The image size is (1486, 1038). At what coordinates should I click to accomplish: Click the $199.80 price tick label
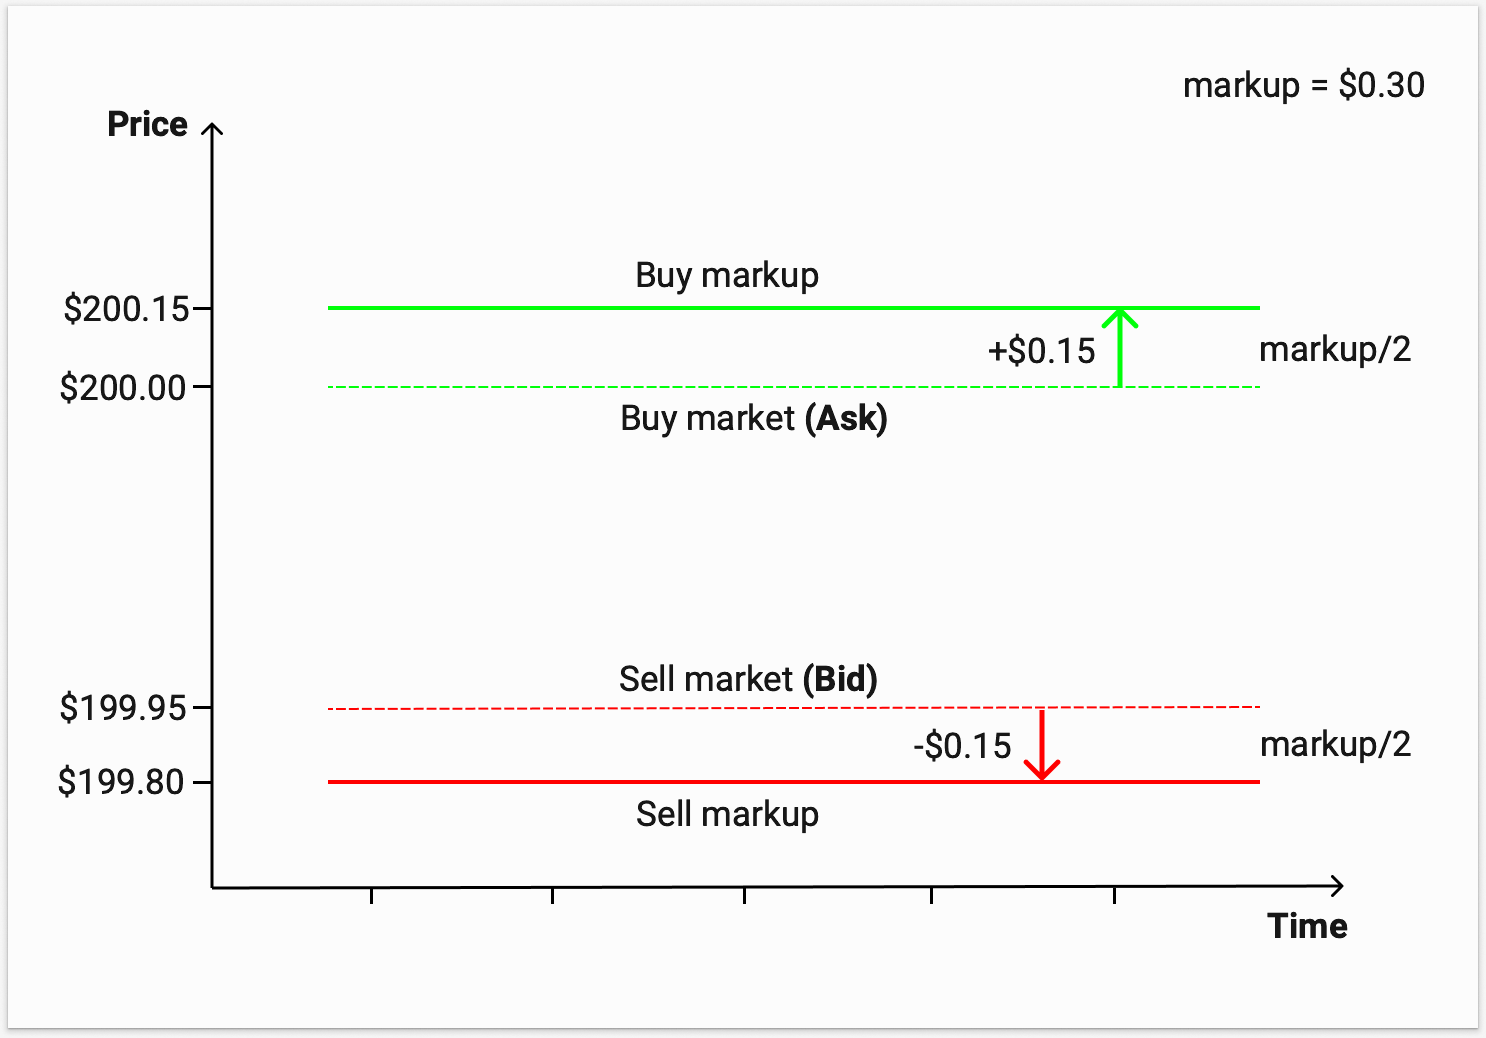coord(121,782)
